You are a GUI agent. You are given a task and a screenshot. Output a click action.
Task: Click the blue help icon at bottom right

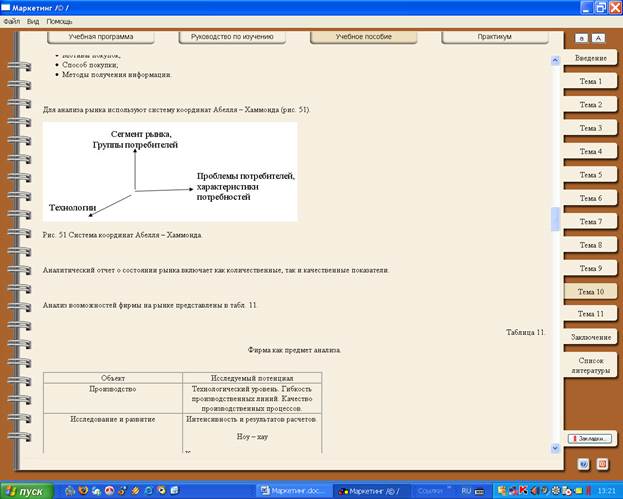pyautogui.click(x=584, y=464)
